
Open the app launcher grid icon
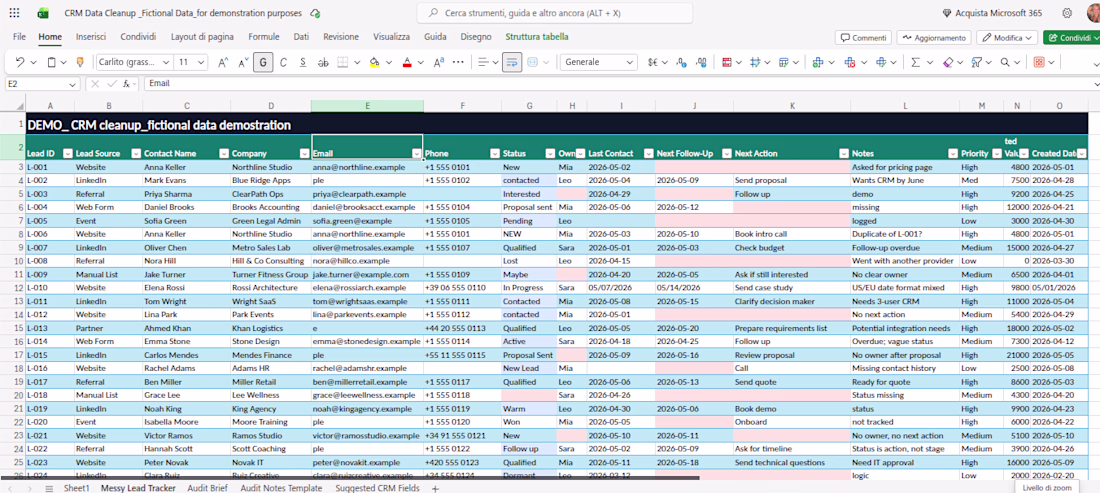click(15, 13)
